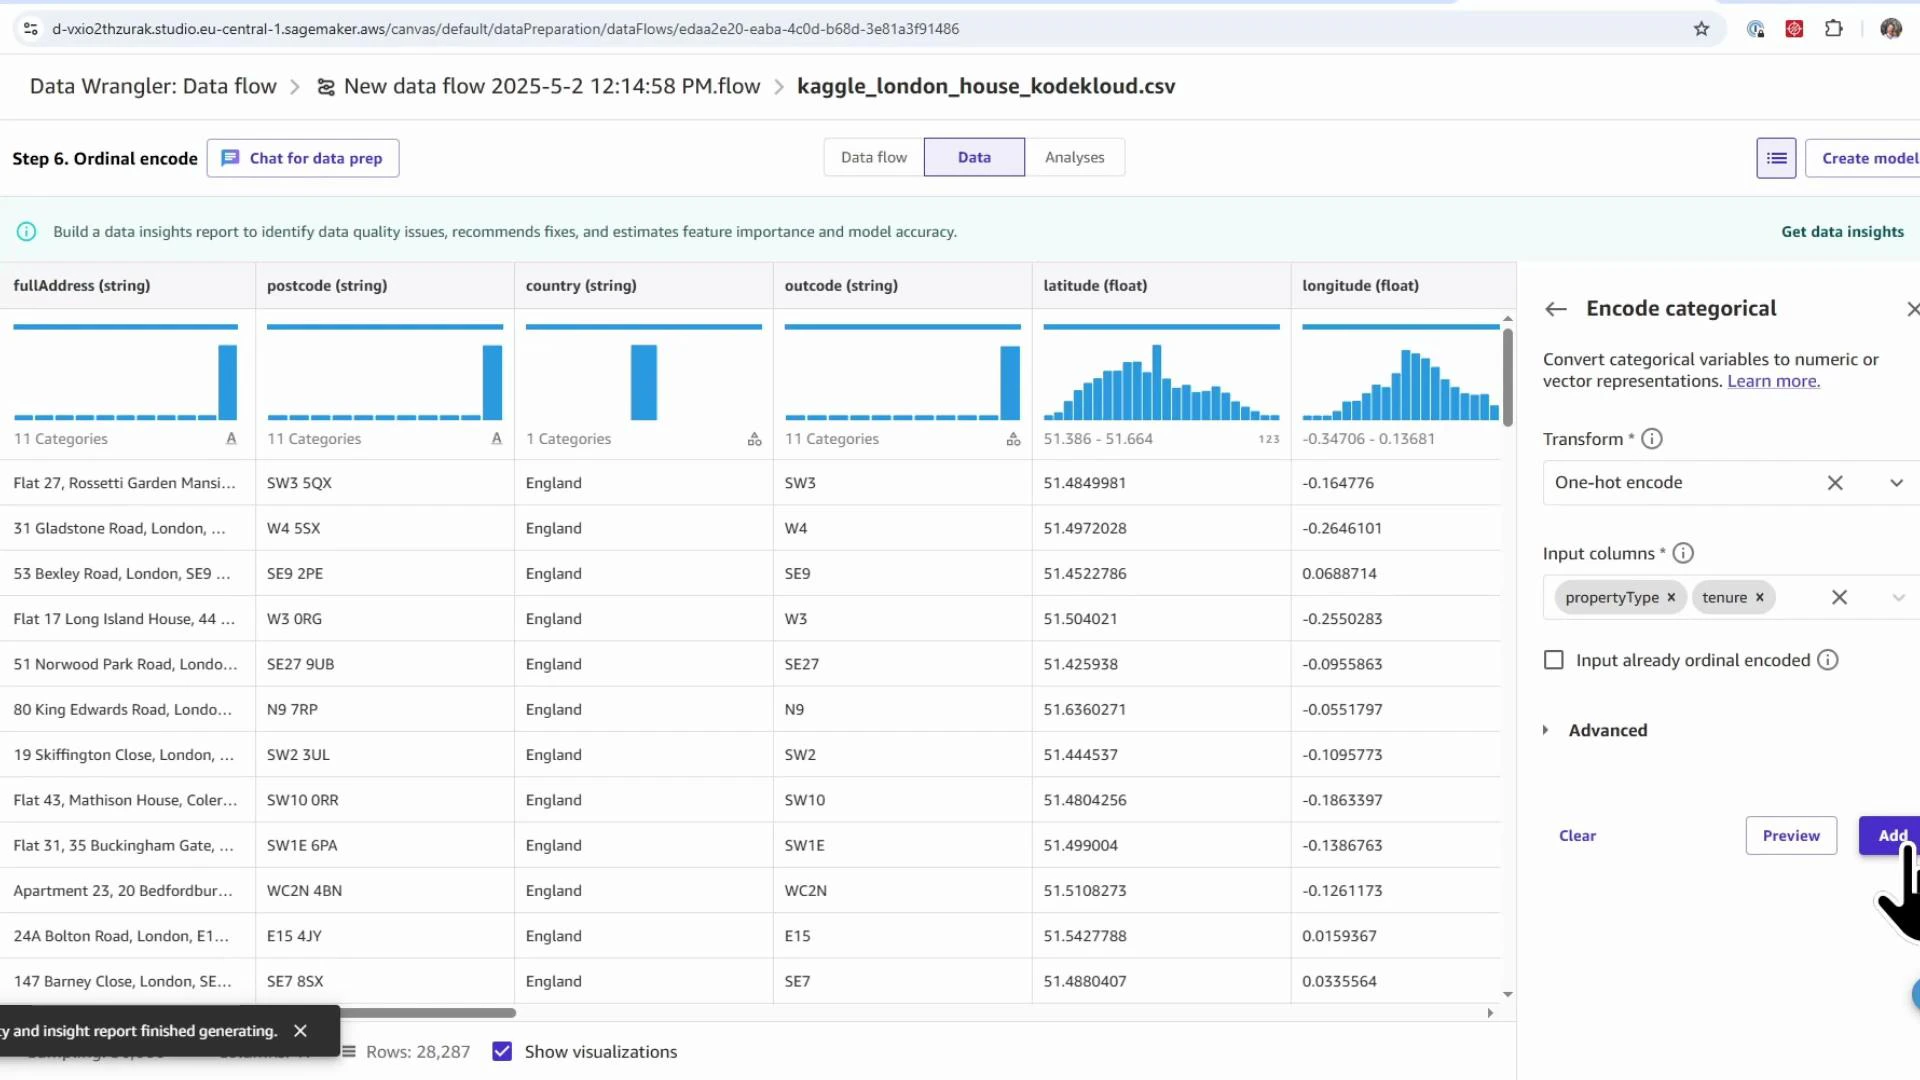1920x1080 pixels.
Task: Bookmark the current page via the star icon
Action: (x=1702, y=29)
